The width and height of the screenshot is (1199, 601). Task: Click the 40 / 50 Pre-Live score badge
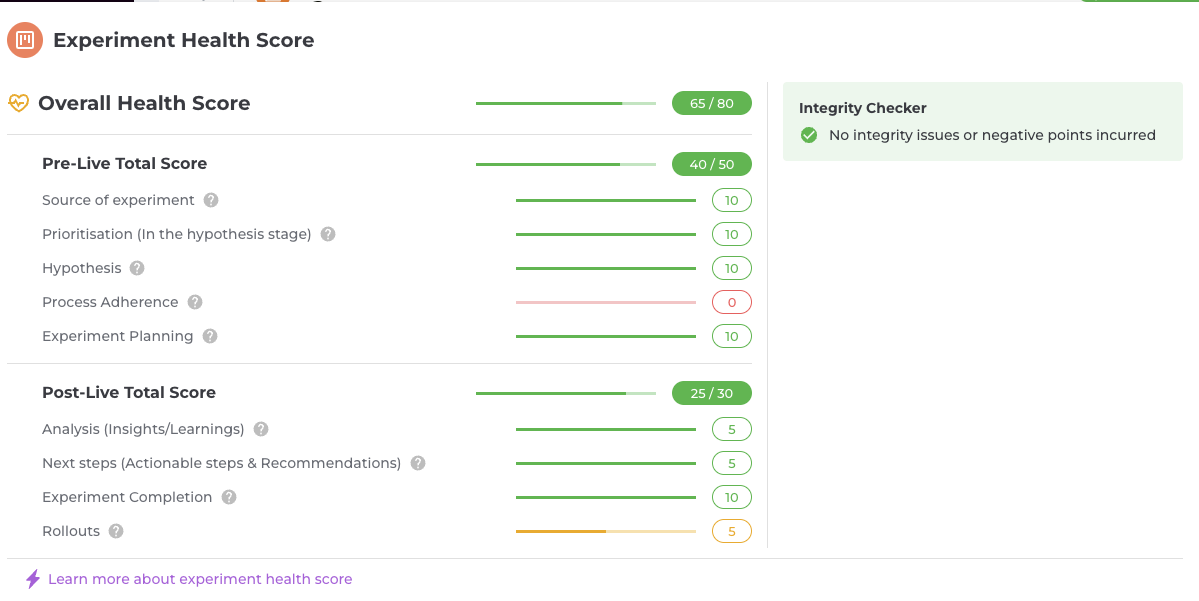tap(712, 164)
